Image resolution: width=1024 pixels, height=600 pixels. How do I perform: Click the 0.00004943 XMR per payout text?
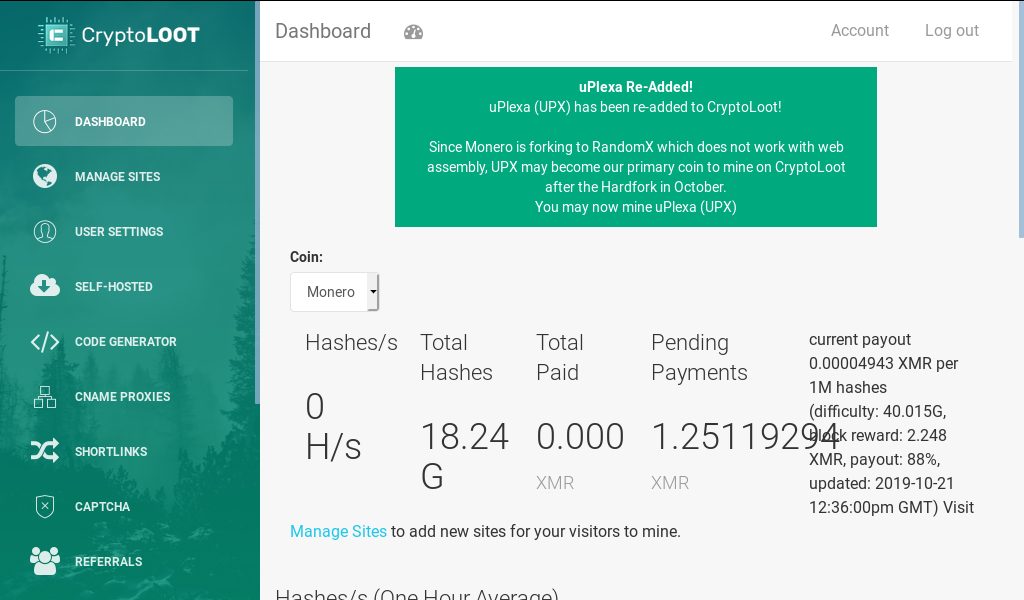pos(884,364)
